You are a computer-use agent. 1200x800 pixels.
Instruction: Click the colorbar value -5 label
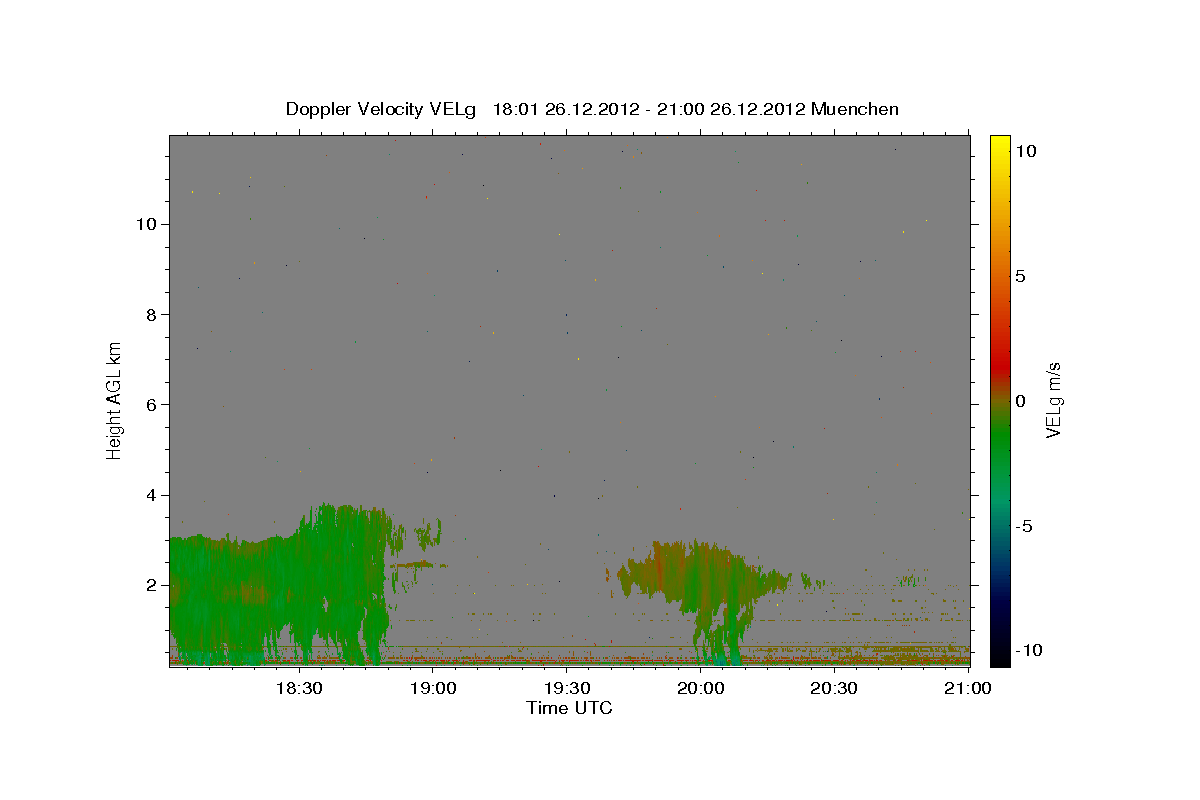click(1024, 526)
